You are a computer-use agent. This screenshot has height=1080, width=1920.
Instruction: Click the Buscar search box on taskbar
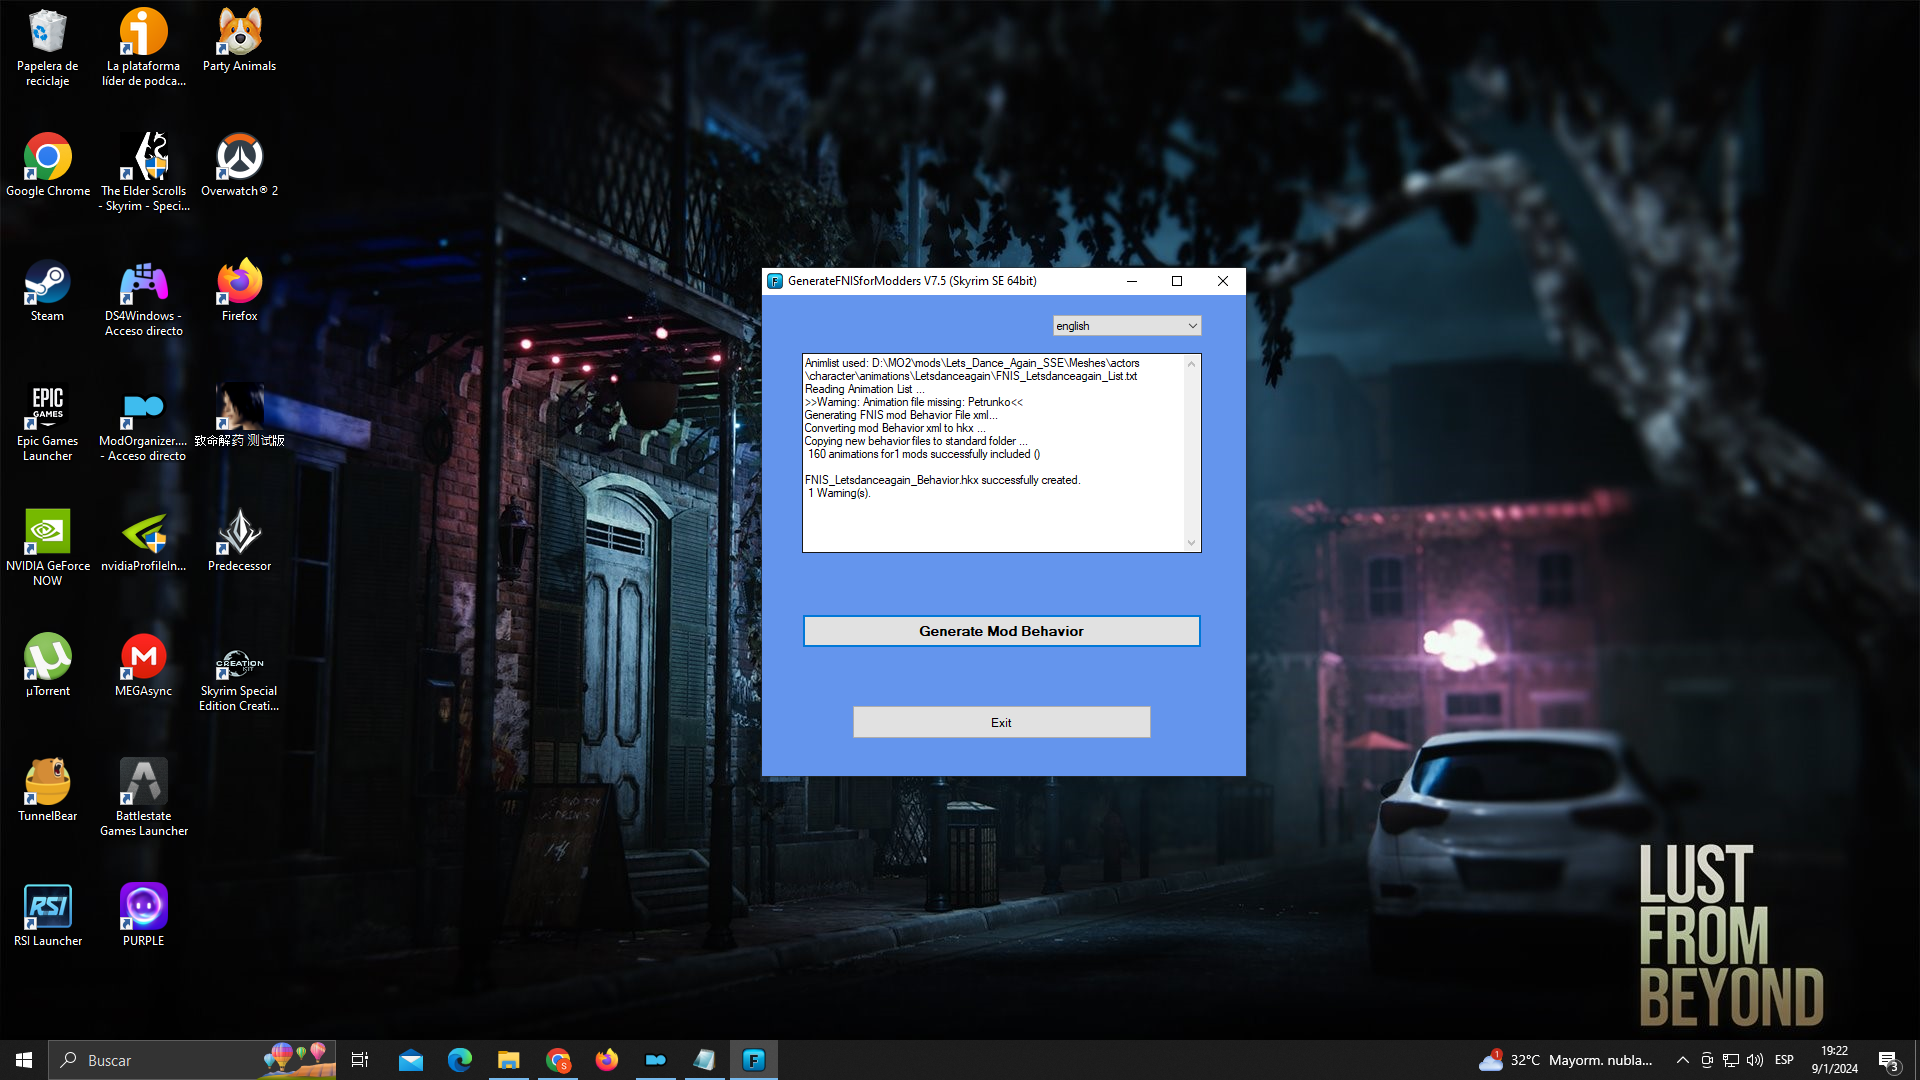click(192, 1060)
